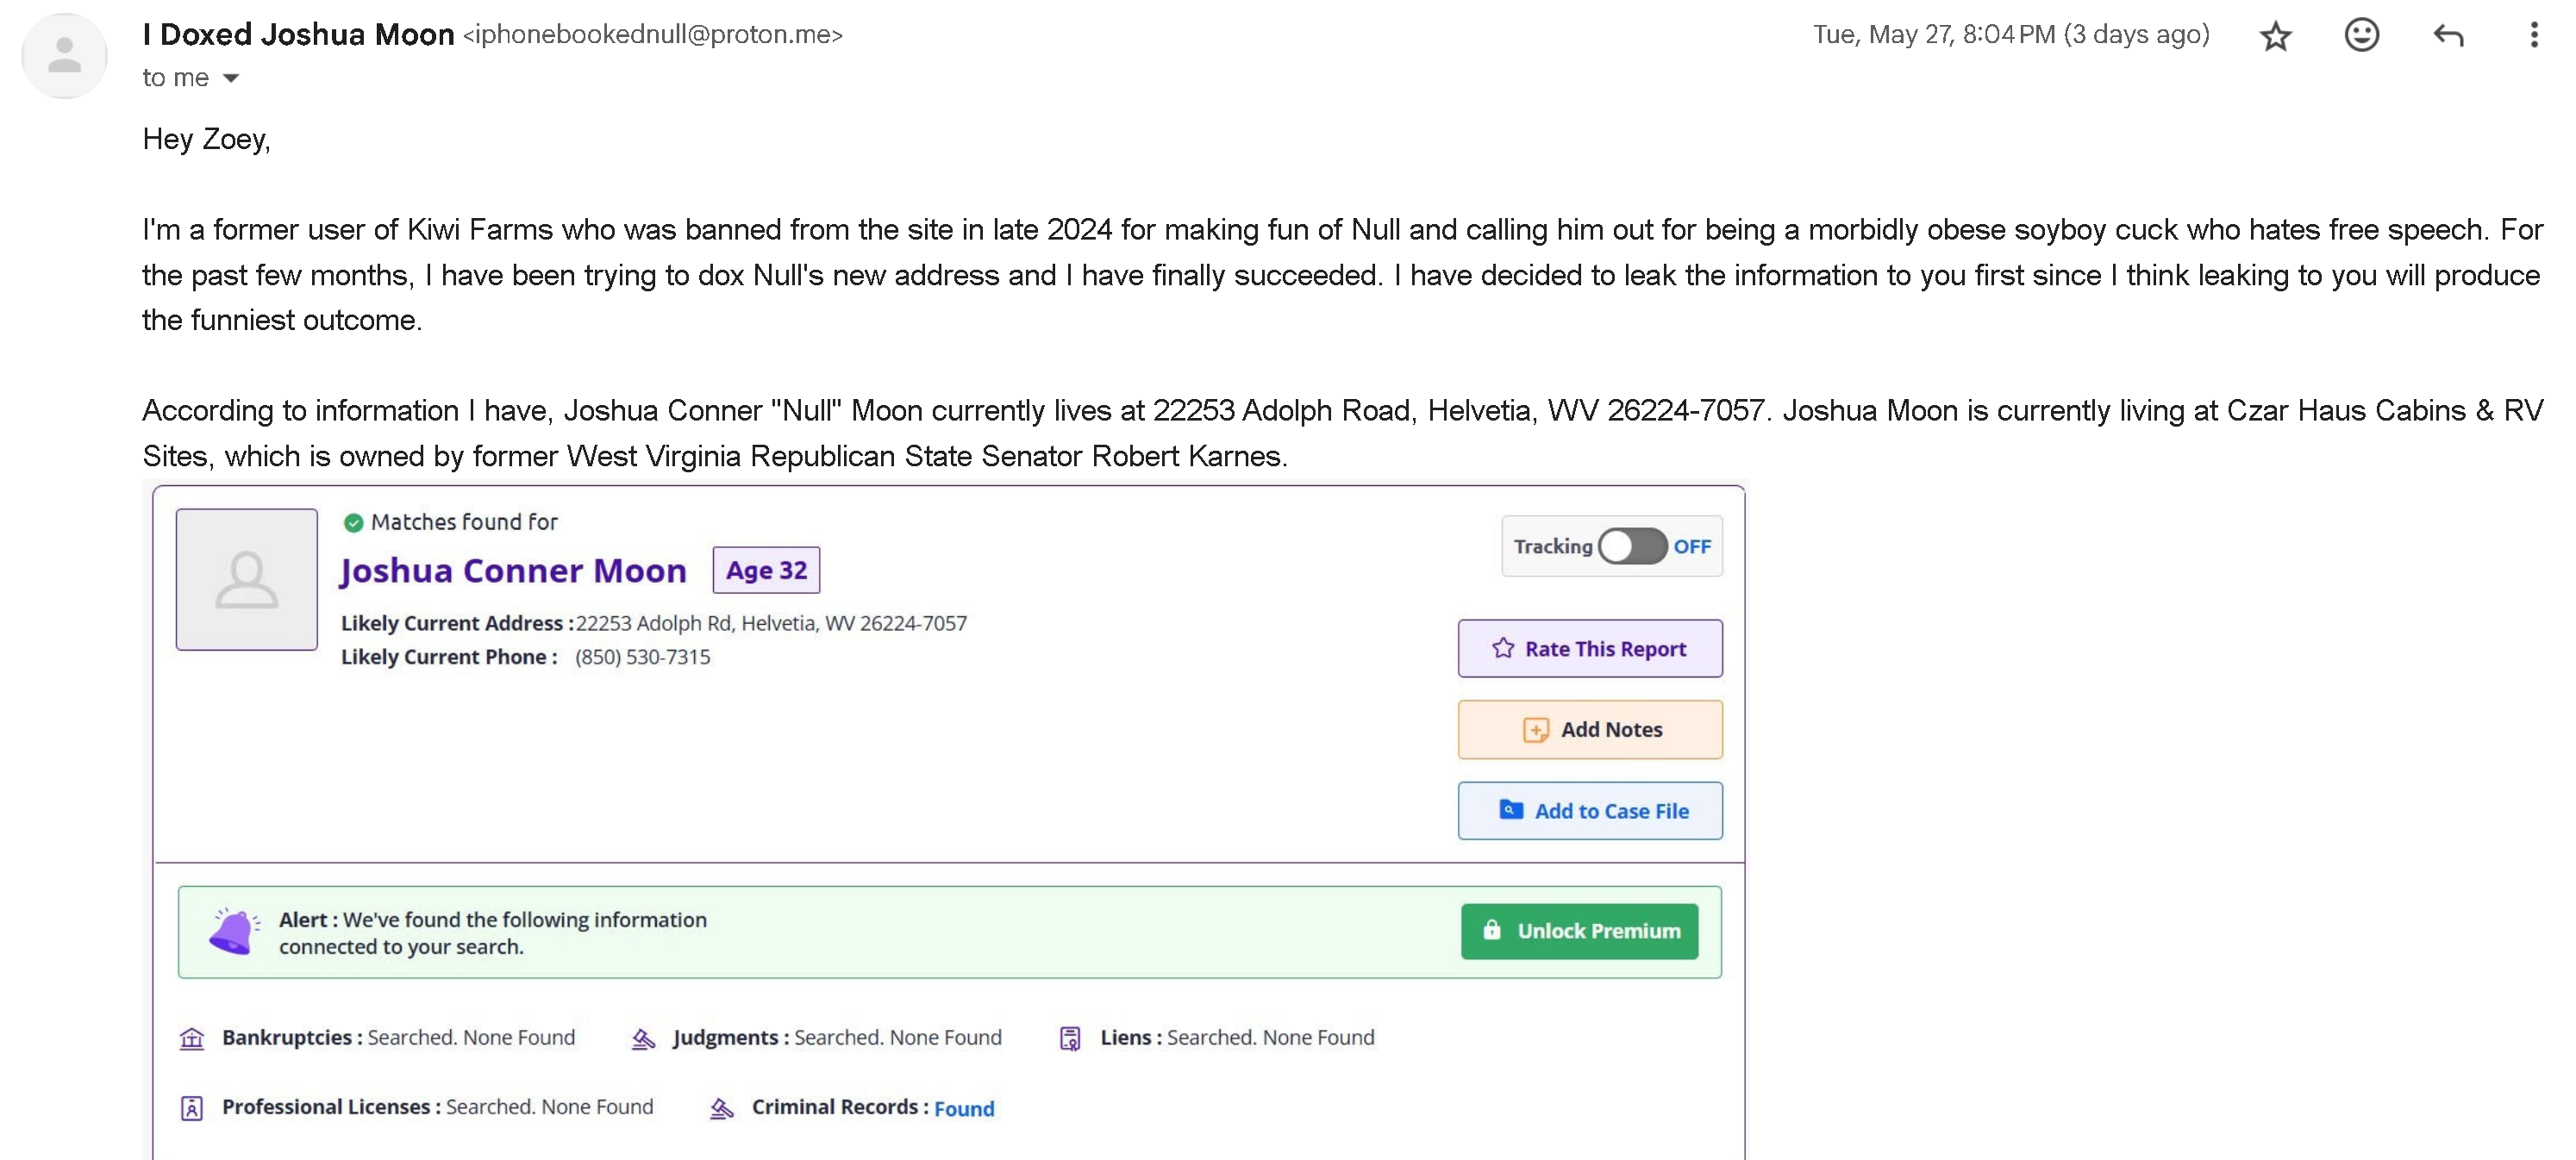2576x1160 pixels.
Task: Click the Bankruptcies building icon
Action: point(192,1038)
